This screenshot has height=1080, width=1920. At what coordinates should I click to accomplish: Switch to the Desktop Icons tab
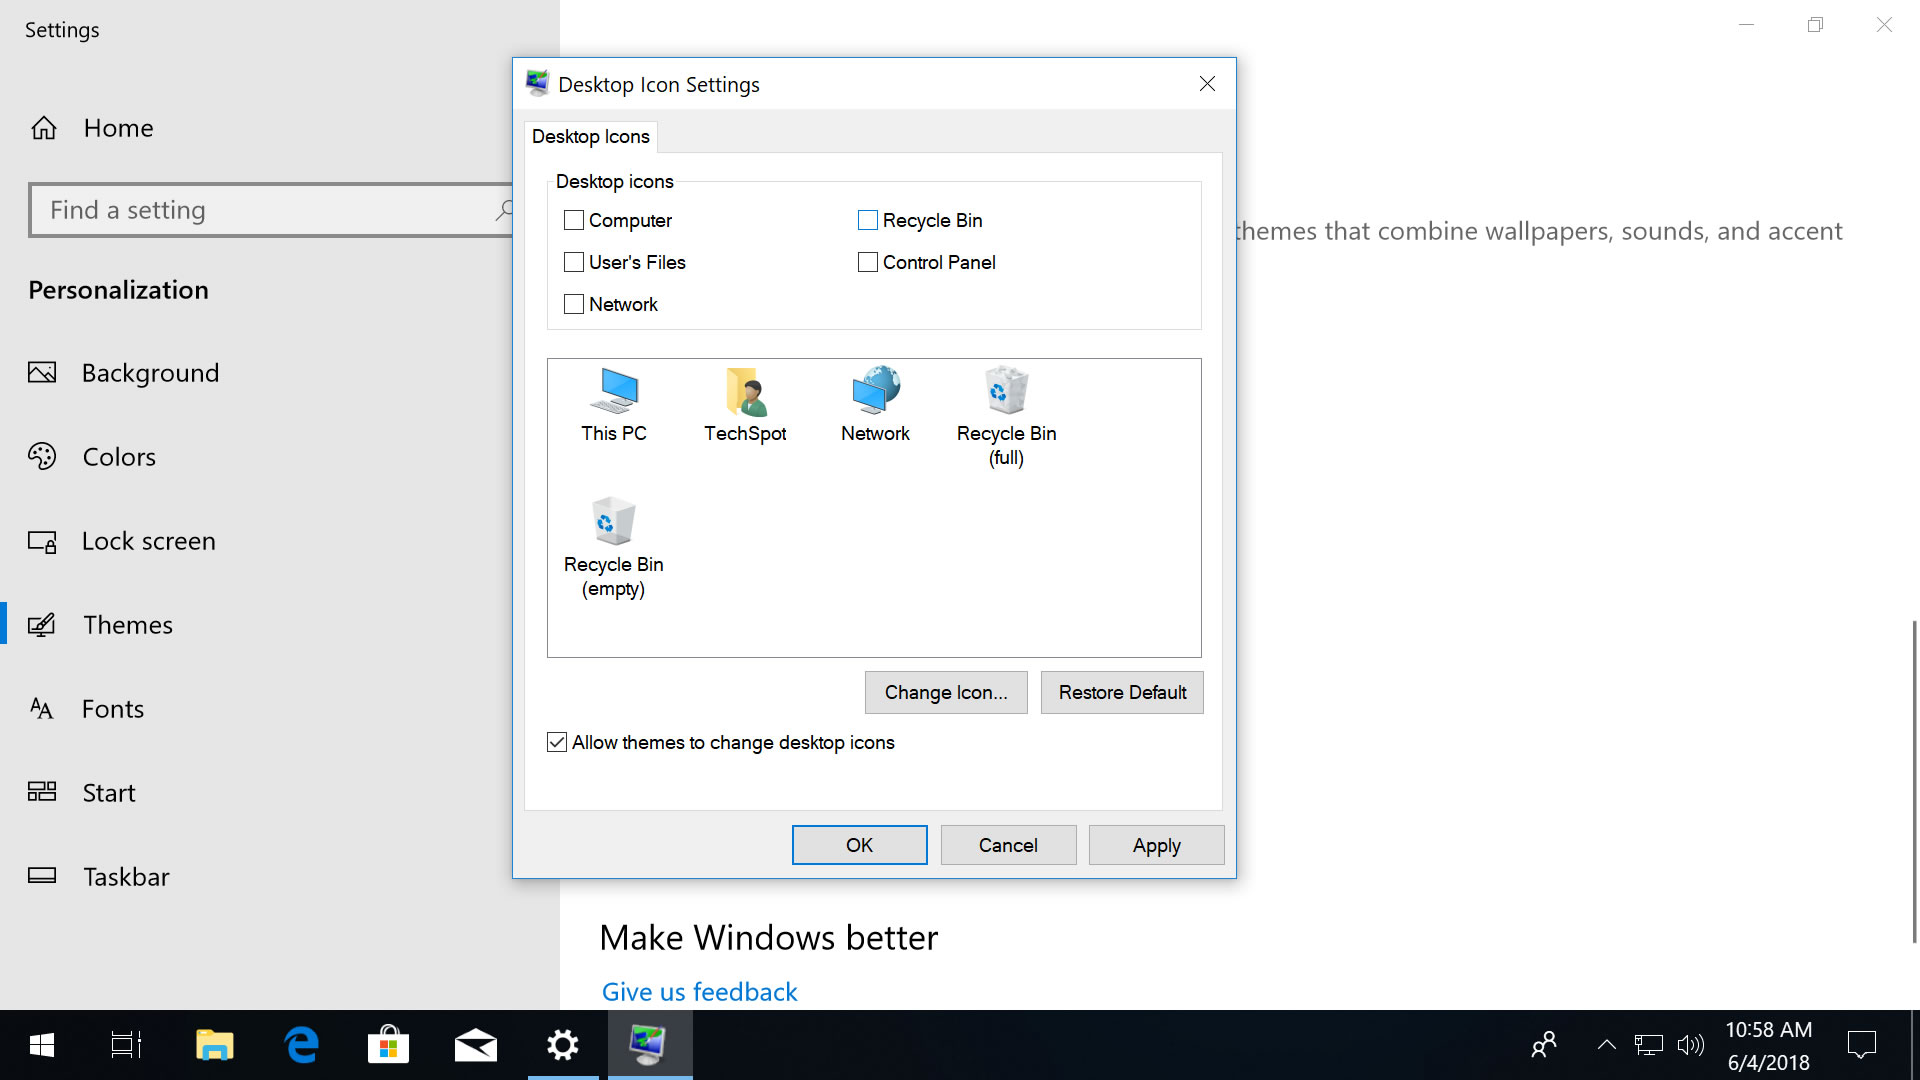[590, 136]
